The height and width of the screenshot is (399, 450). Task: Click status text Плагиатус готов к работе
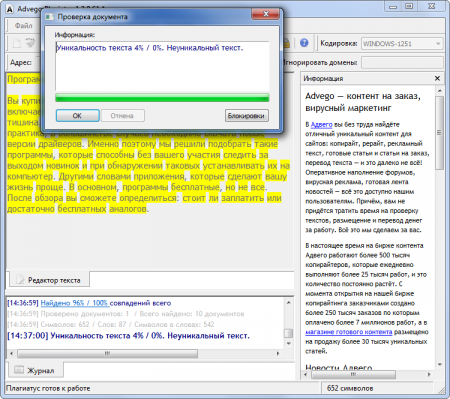[48, 388]
